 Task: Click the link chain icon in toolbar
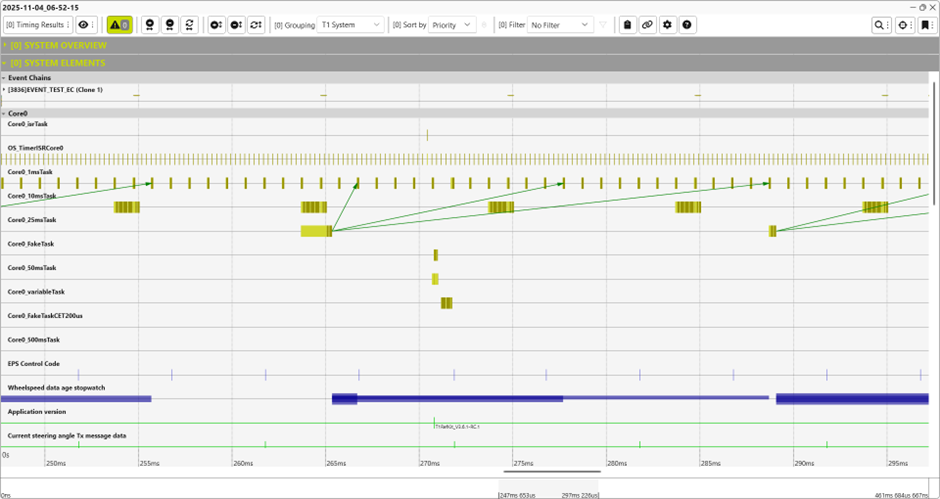click(647, 24)
